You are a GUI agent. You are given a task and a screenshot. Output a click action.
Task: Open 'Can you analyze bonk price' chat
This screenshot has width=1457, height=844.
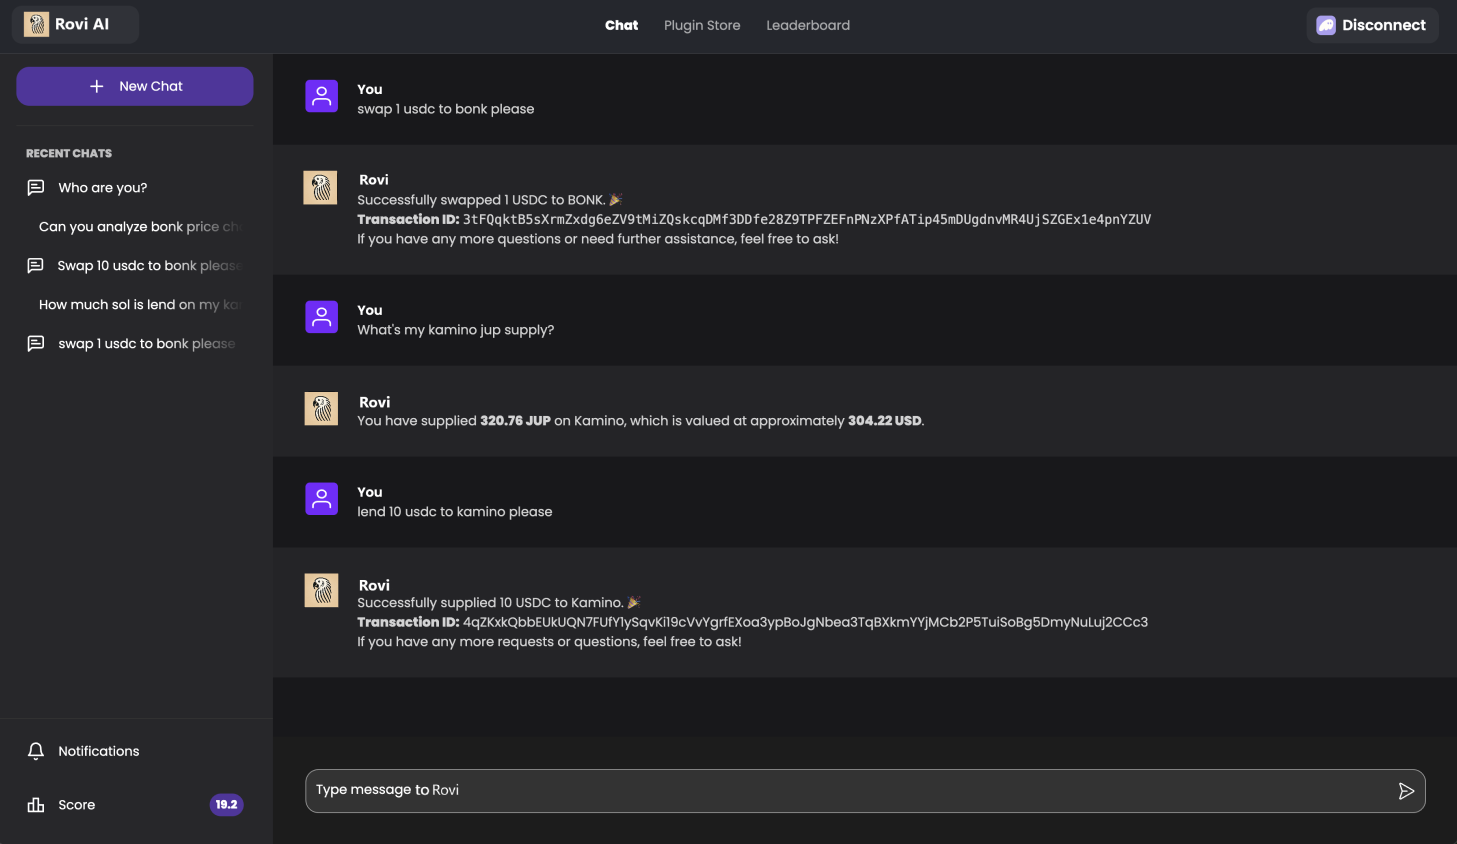tap(139, 227)
